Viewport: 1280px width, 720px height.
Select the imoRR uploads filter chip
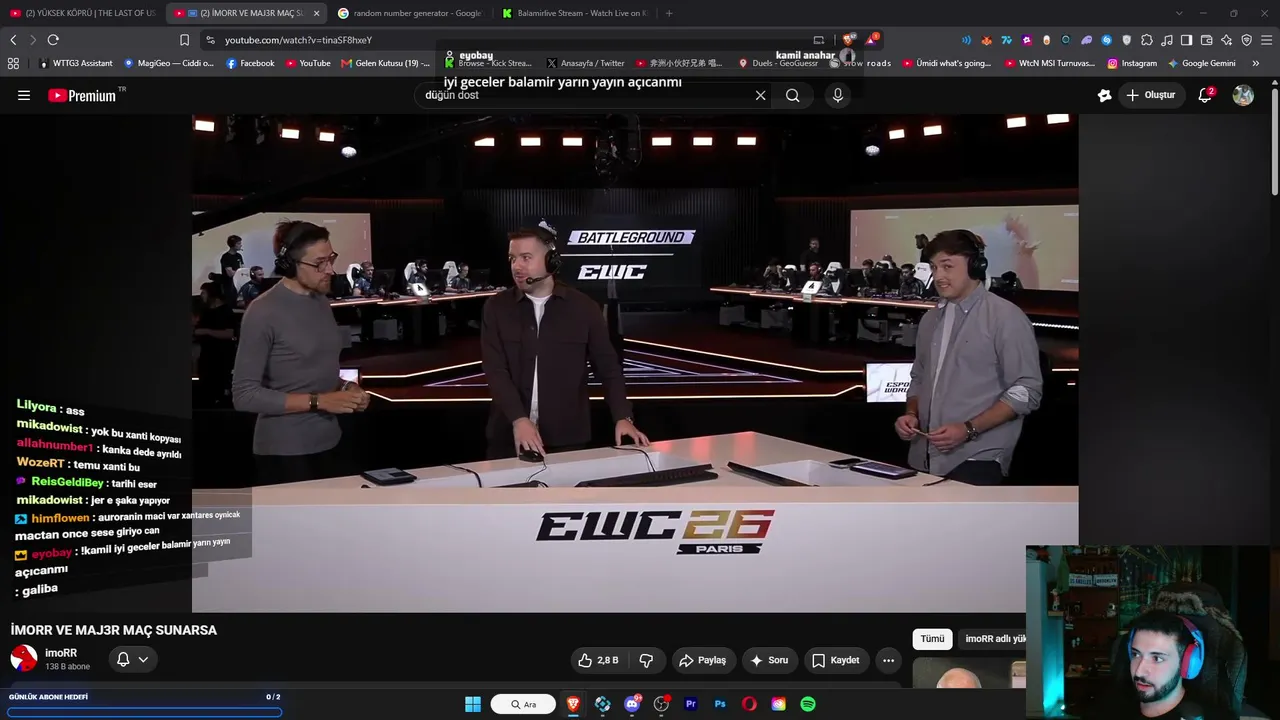point(994,639)
